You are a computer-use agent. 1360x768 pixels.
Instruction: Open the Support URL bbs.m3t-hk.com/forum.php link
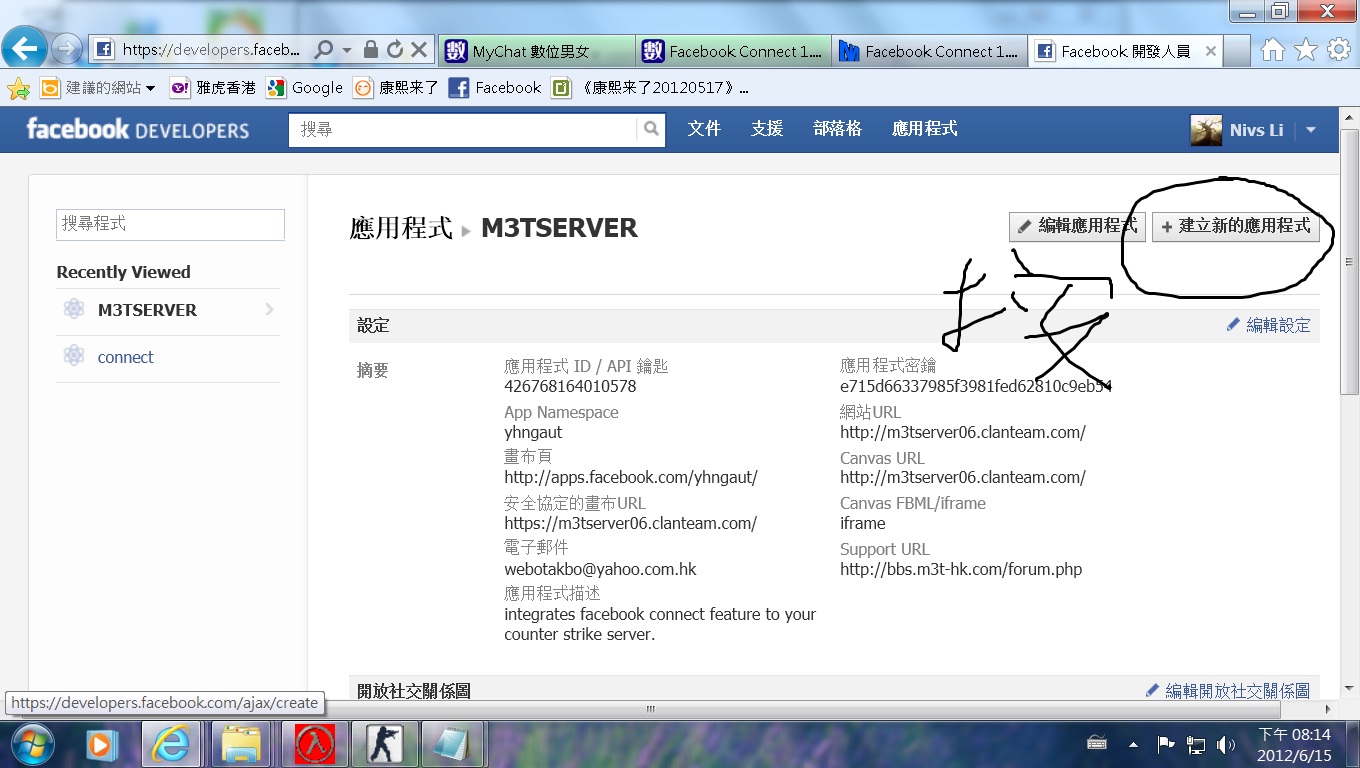(x=961, y=569)
